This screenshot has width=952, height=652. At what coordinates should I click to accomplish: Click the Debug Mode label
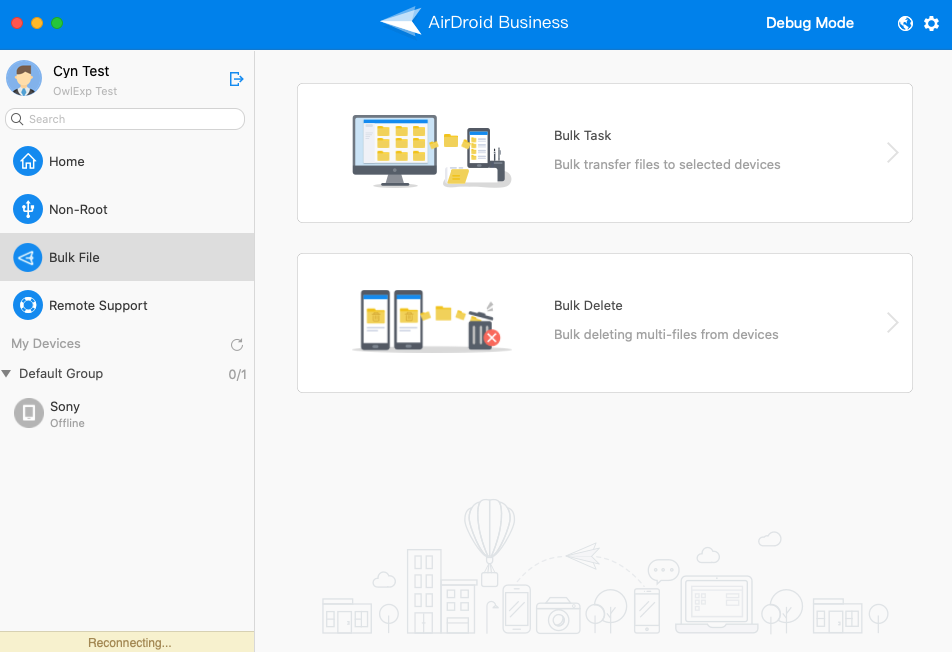click(809, 23)
